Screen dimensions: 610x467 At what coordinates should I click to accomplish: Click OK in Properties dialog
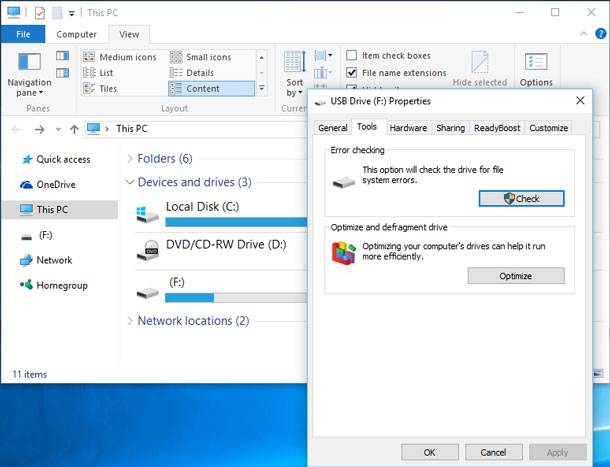[430, 452]
